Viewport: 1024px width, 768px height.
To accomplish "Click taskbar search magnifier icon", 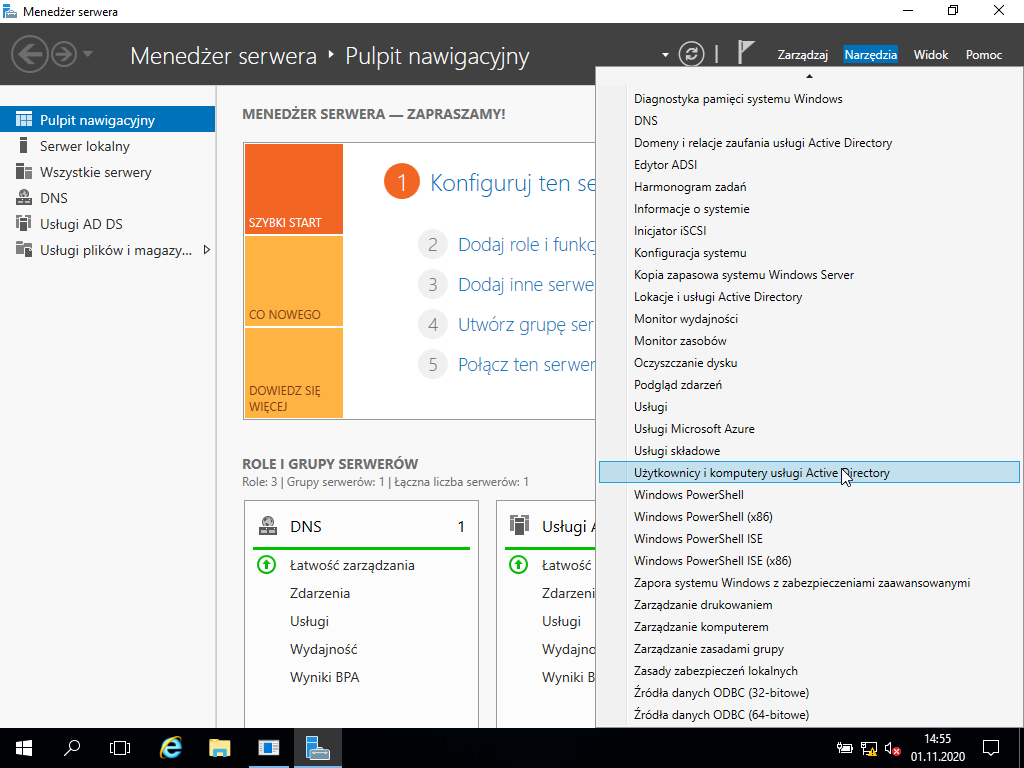I will (72, 748).
